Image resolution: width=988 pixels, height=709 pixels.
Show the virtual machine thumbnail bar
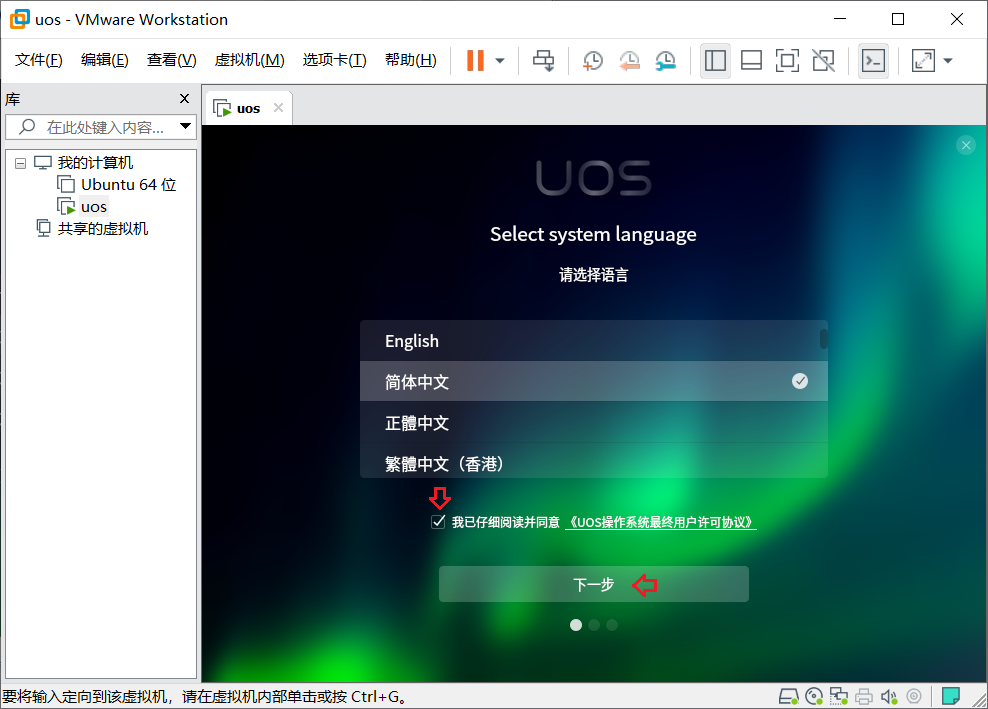(x=751, y=60)
